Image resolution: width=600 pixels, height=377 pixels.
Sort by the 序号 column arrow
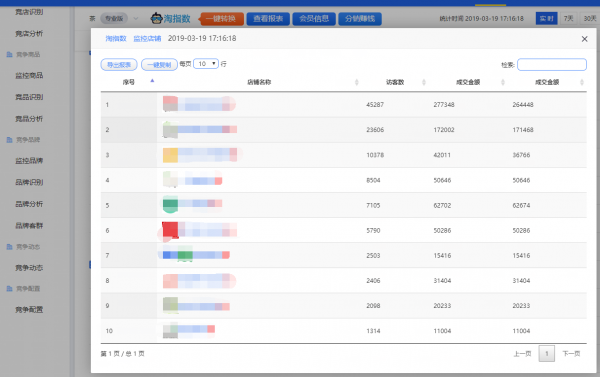click(x=152, y=81)
